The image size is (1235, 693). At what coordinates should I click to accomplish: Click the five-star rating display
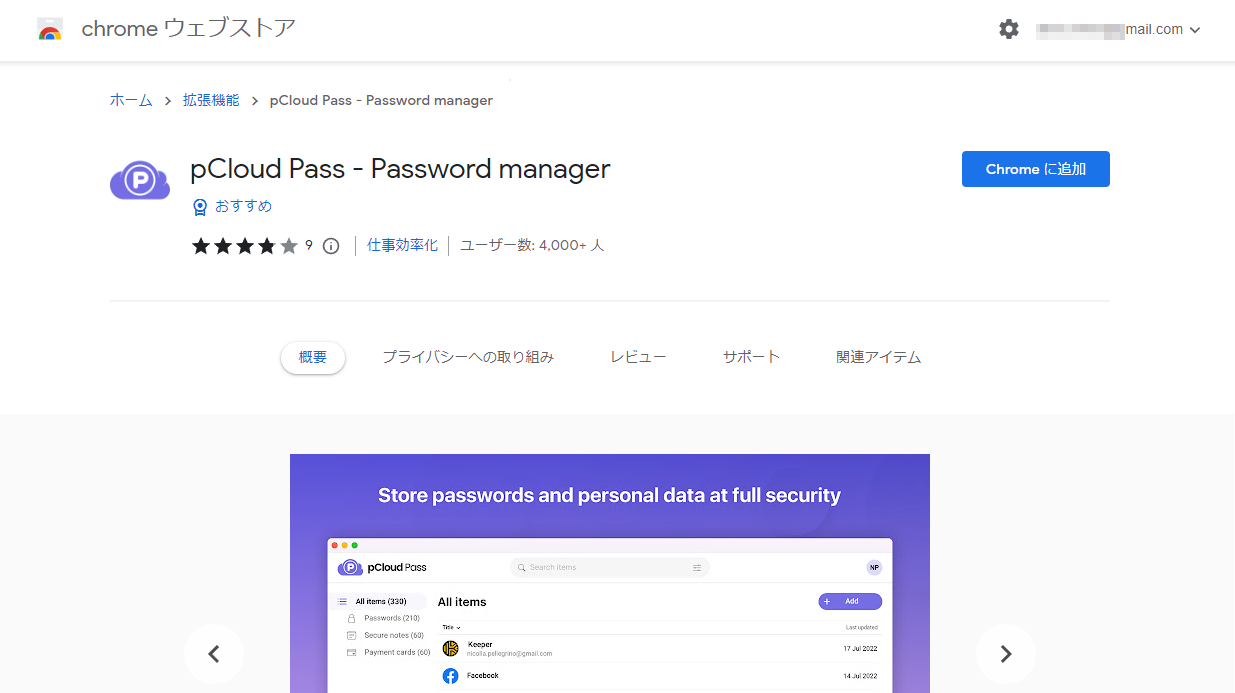tap(245, 246)
